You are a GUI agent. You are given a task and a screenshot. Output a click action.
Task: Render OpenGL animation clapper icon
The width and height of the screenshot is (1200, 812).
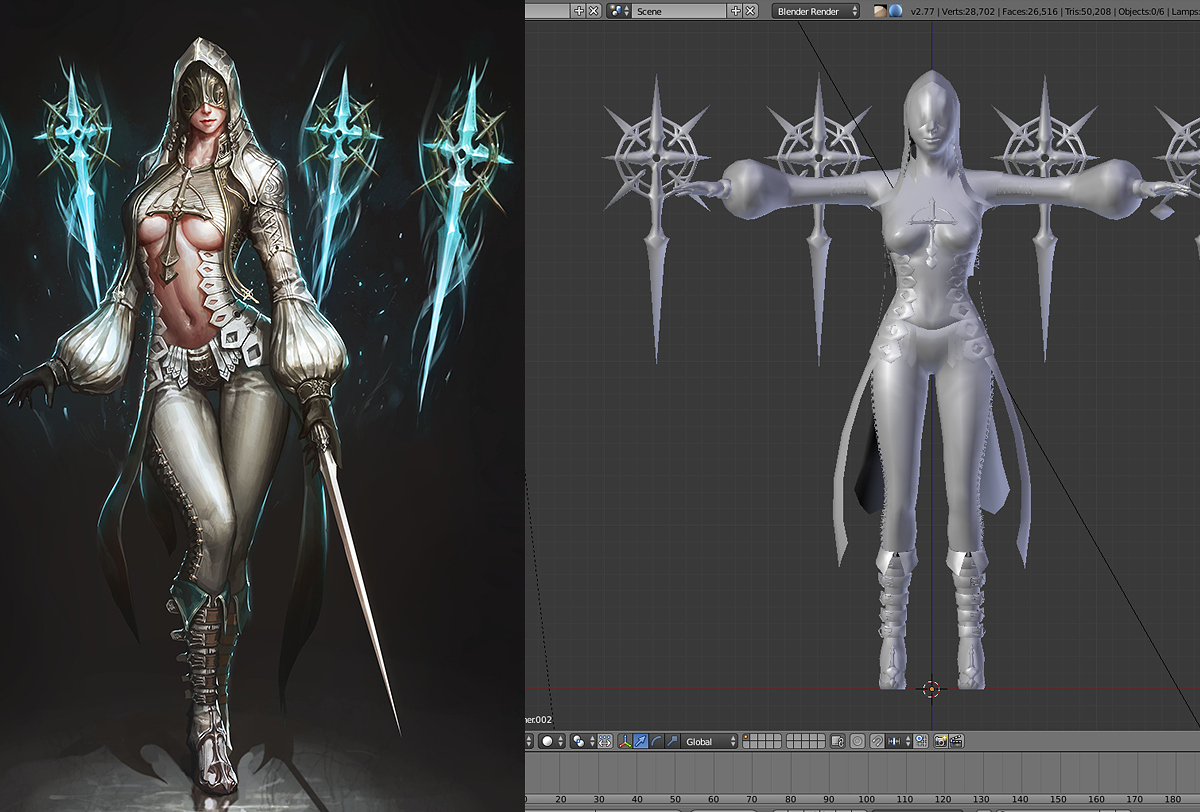point(957,741)
